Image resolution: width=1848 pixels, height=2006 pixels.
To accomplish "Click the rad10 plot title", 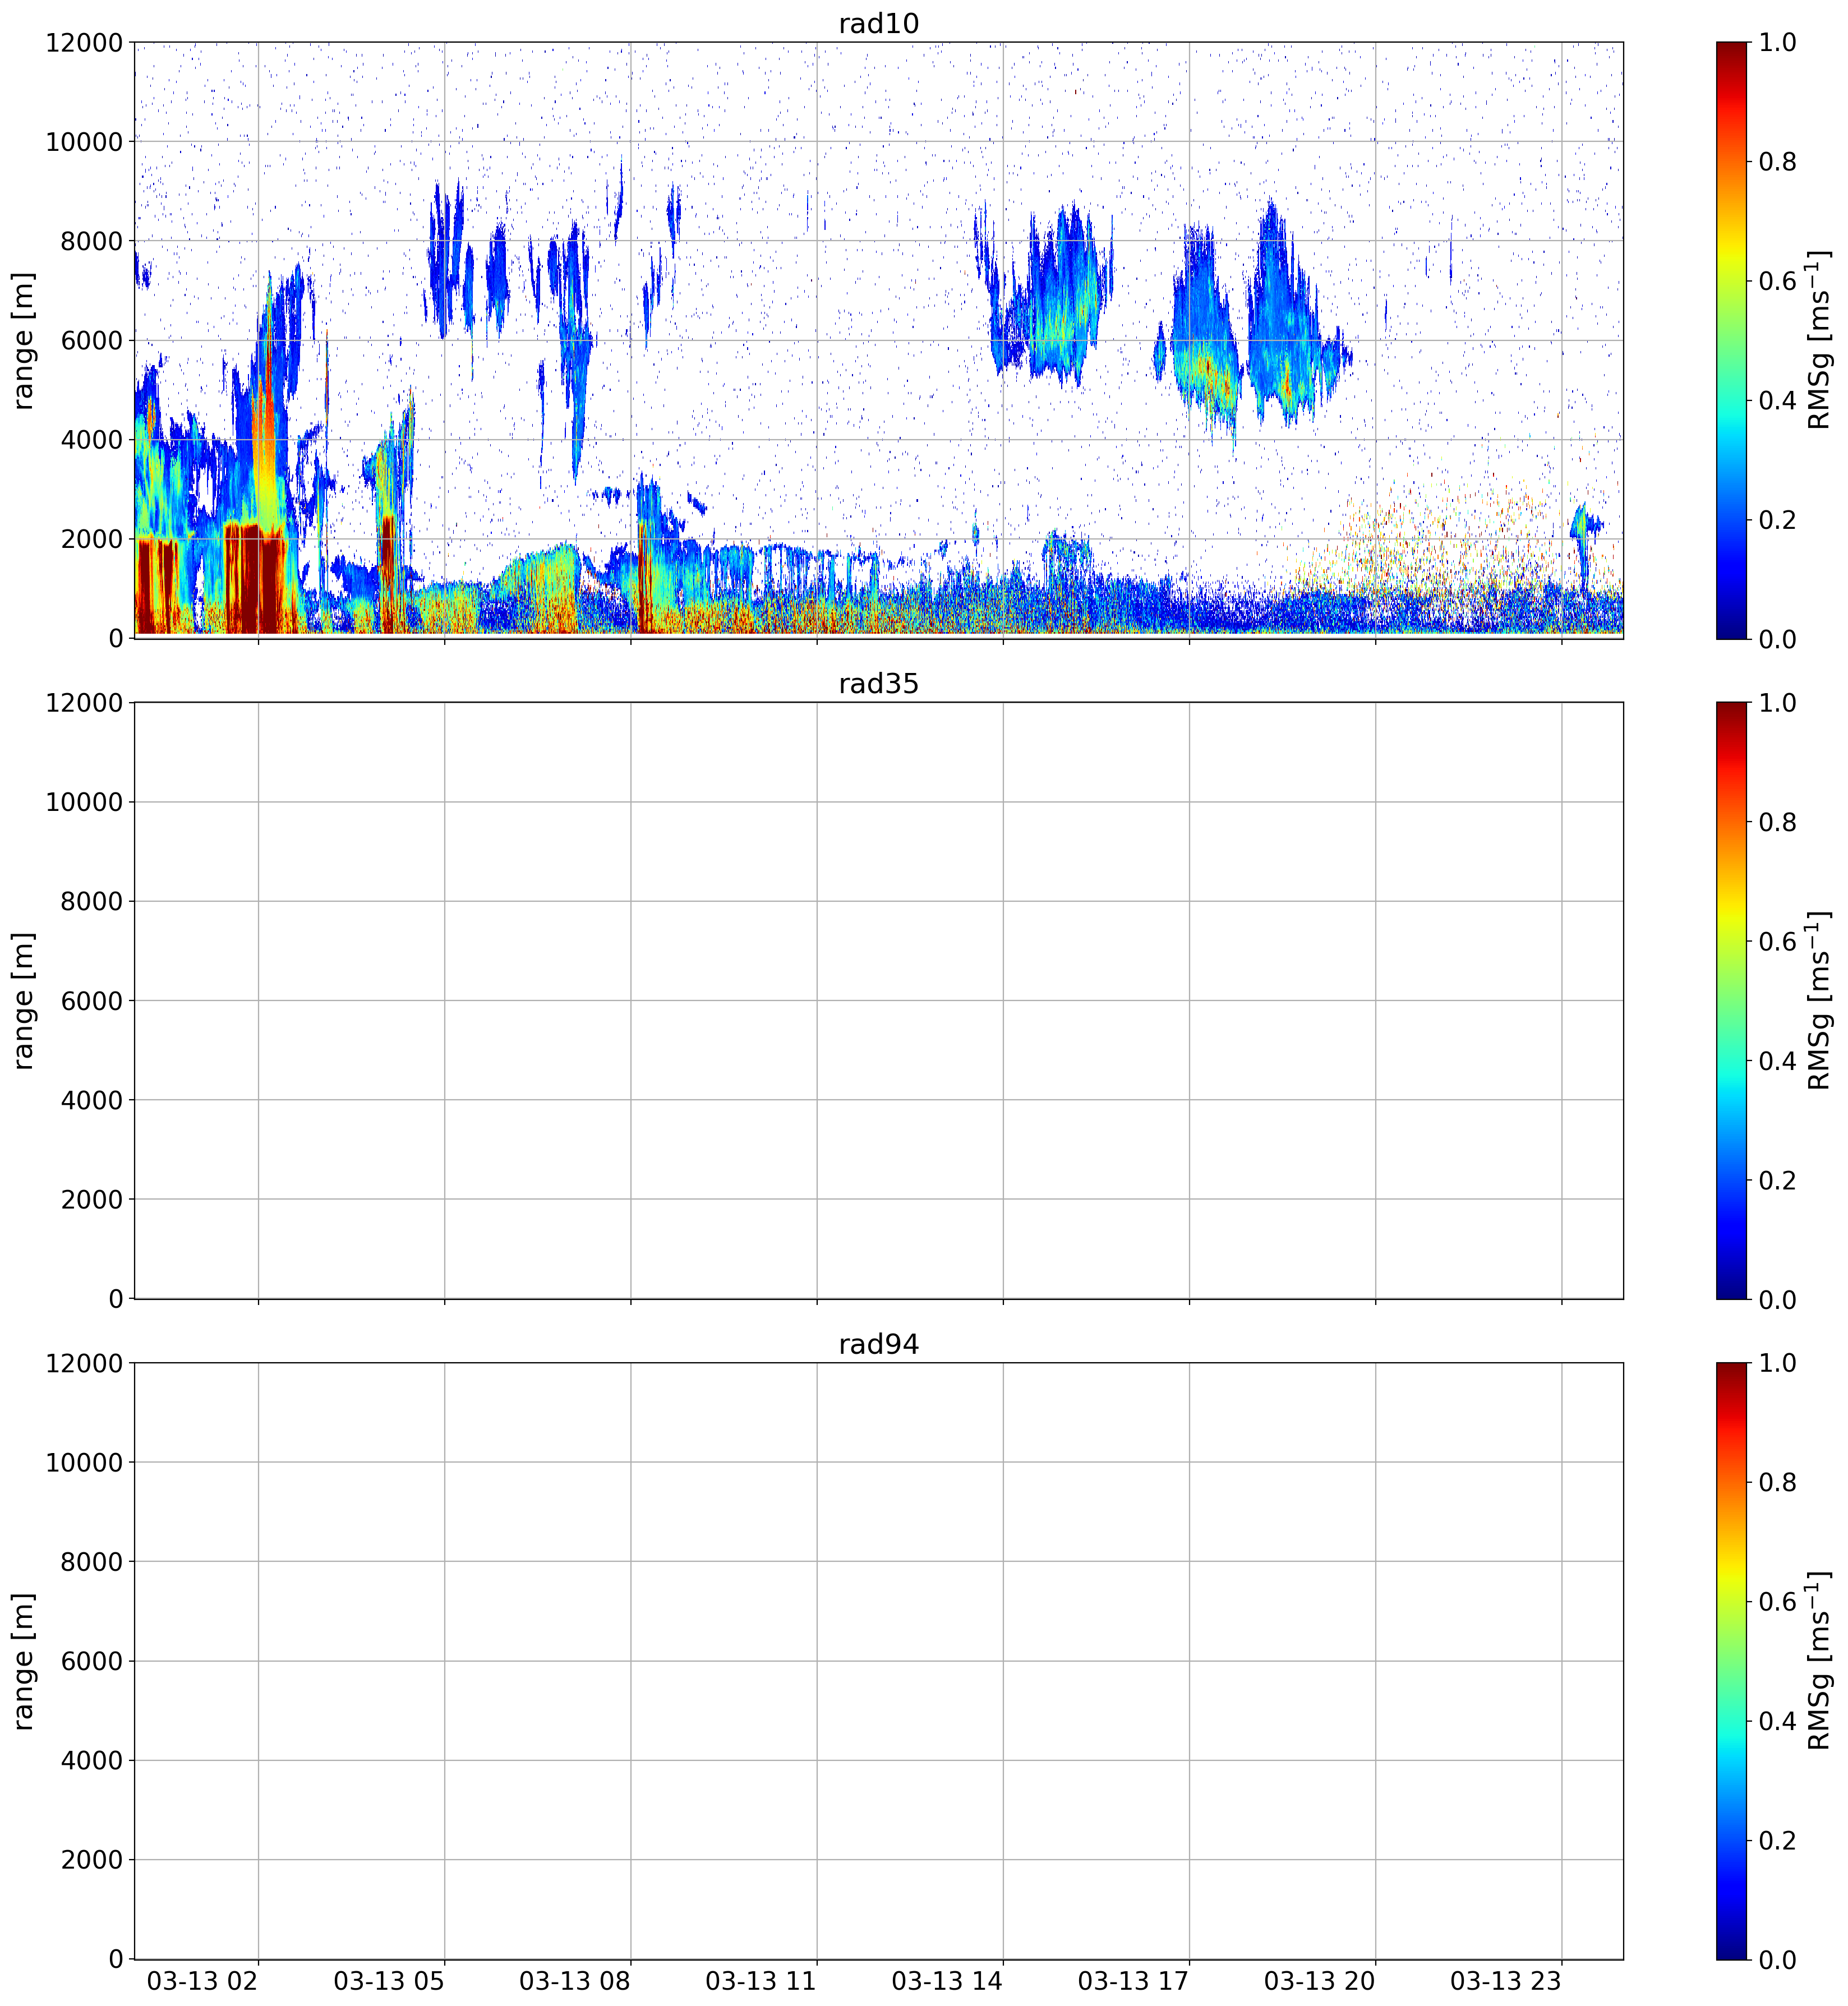I will tap(878, 24).
